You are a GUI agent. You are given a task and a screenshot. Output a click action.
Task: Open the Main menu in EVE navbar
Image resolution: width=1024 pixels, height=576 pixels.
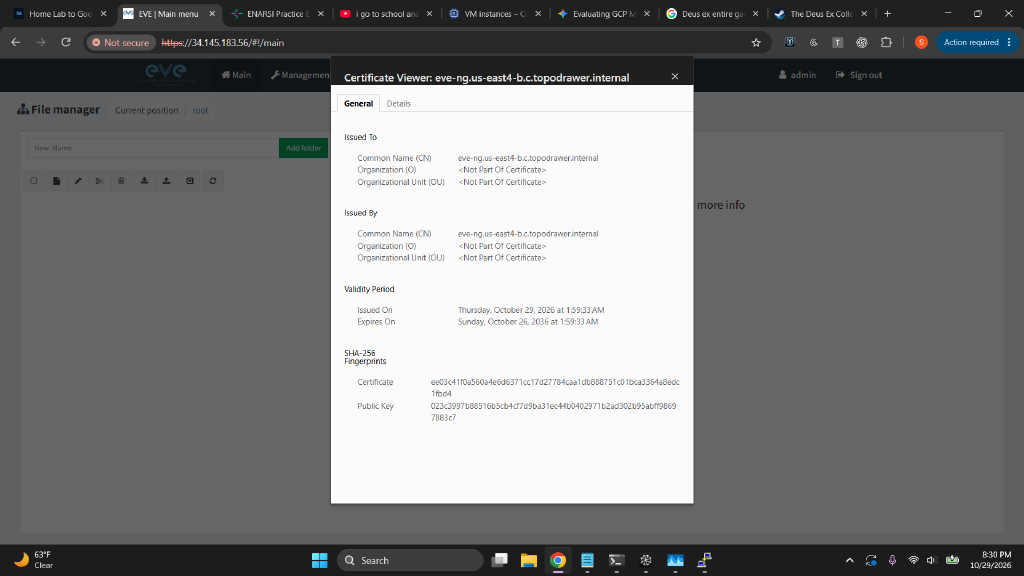(x=236, y=75)
